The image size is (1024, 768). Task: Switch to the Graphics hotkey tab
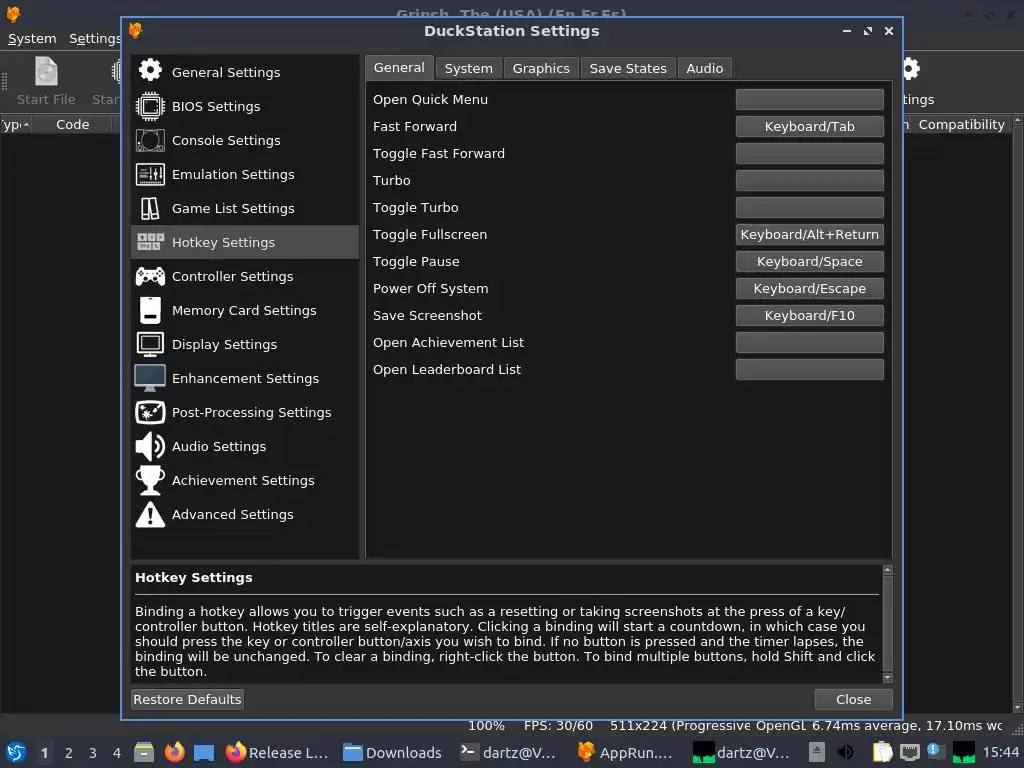tap(541, 68)
